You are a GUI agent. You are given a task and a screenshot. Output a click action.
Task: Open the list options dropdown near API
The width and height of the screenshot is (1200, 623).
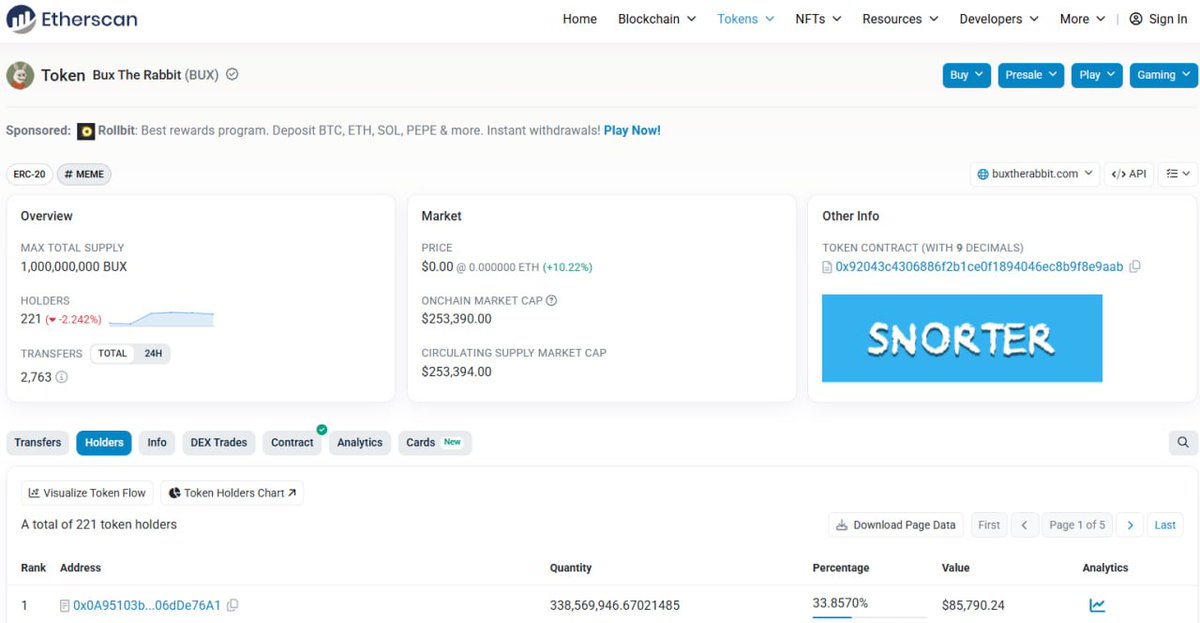click(x=1177, y=174)
